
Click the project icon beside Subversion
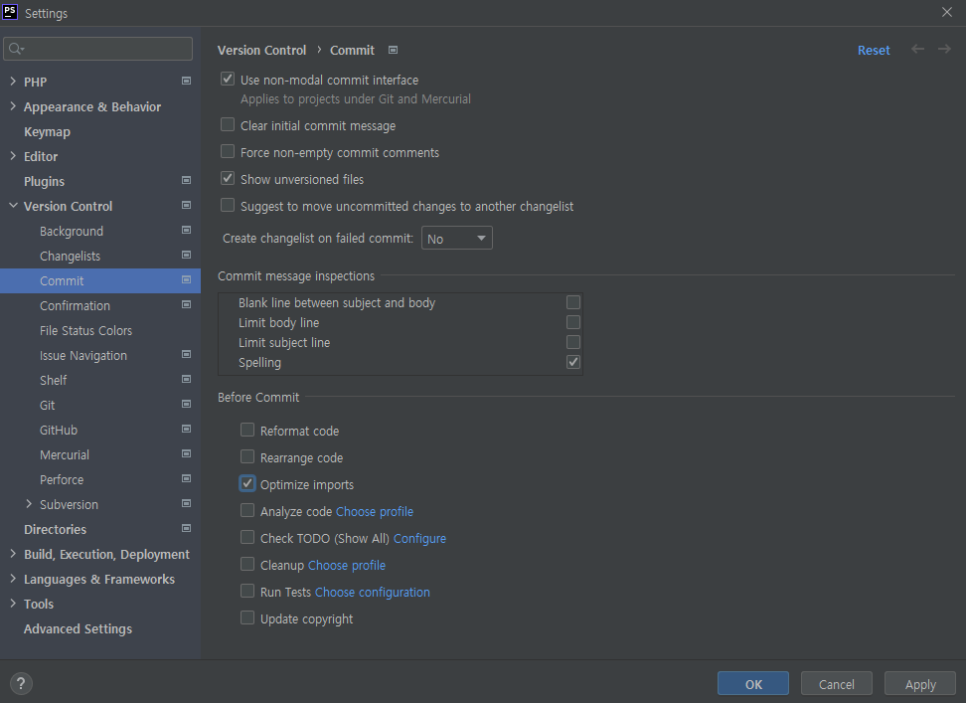click(186, 503)
